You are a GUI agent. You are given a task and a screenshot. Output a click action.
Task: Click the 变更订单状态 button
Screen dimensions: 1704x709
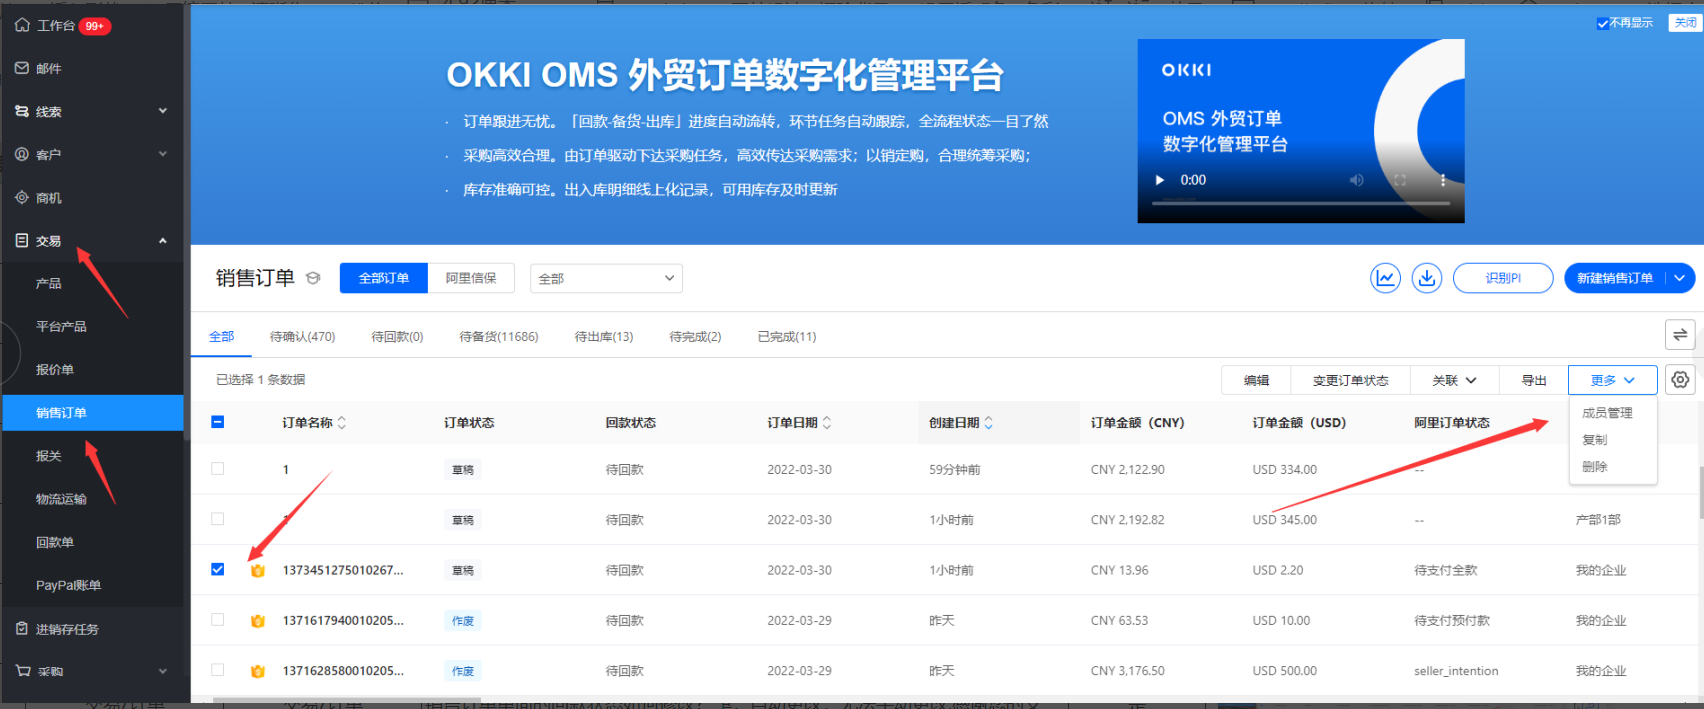coord(1350,380)
